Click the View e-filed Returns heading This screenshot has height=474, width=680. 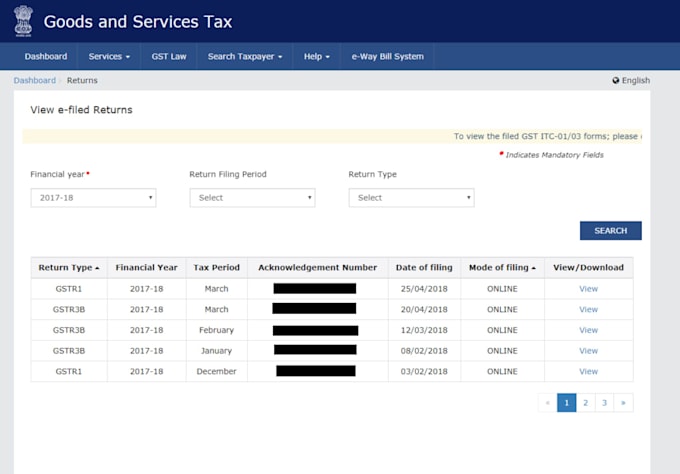[81, 110]
